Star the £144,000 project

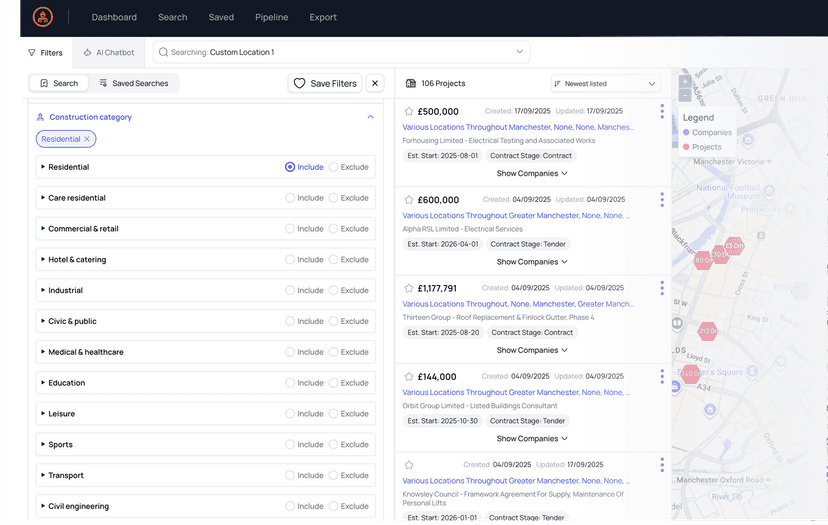(409, 377)
